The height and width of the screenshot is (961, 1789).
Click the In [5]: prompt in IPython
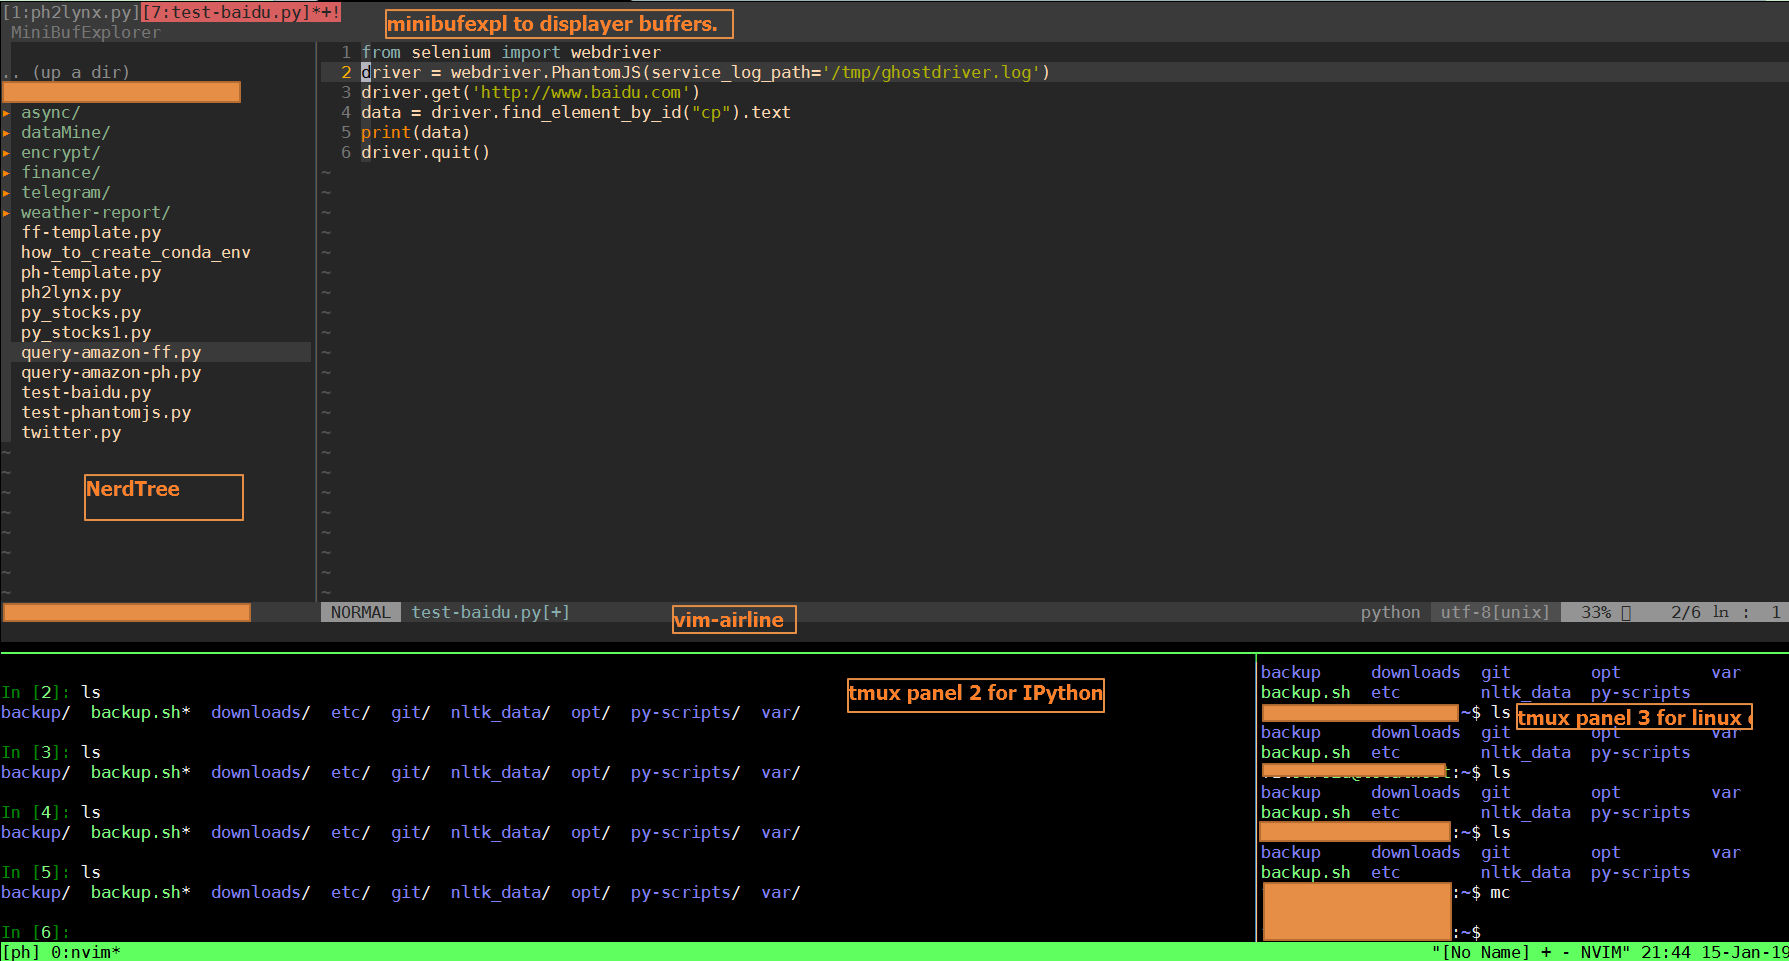click(36, 873)
